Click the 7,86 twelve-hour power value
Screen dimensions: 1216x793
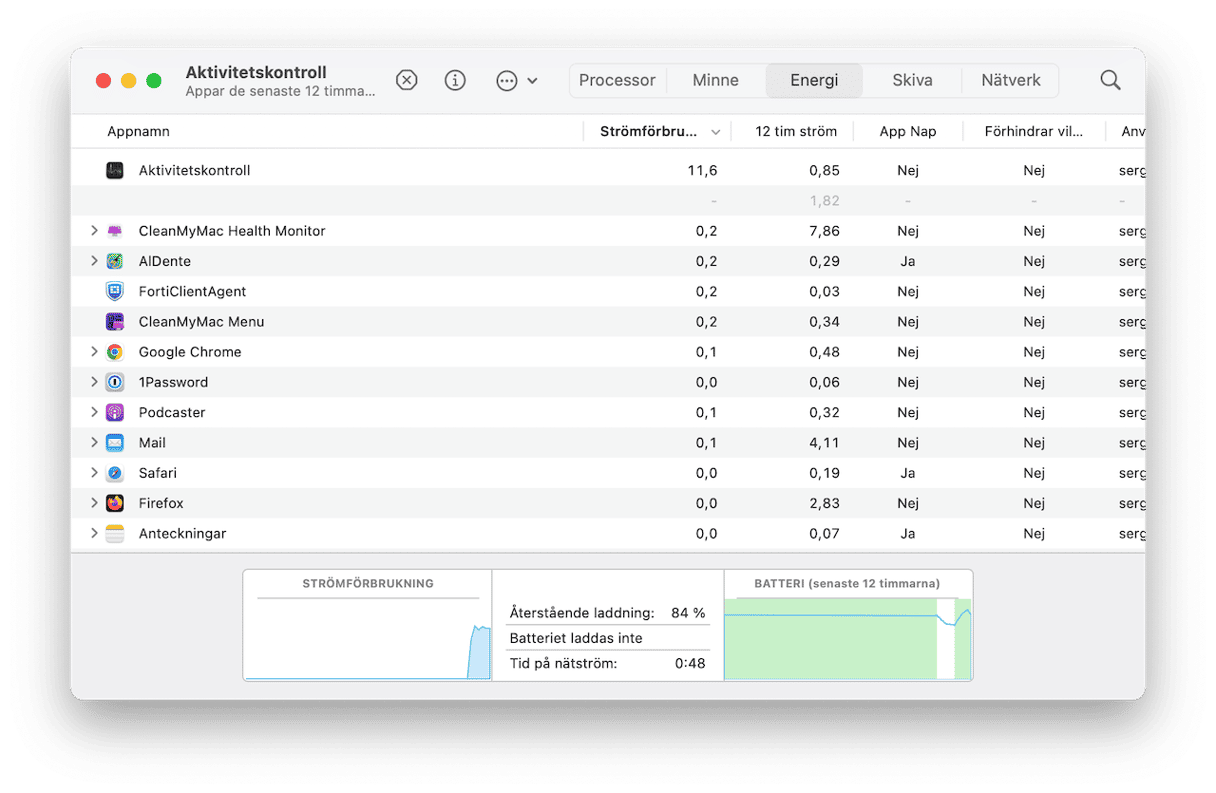click(x=824, y=231)
